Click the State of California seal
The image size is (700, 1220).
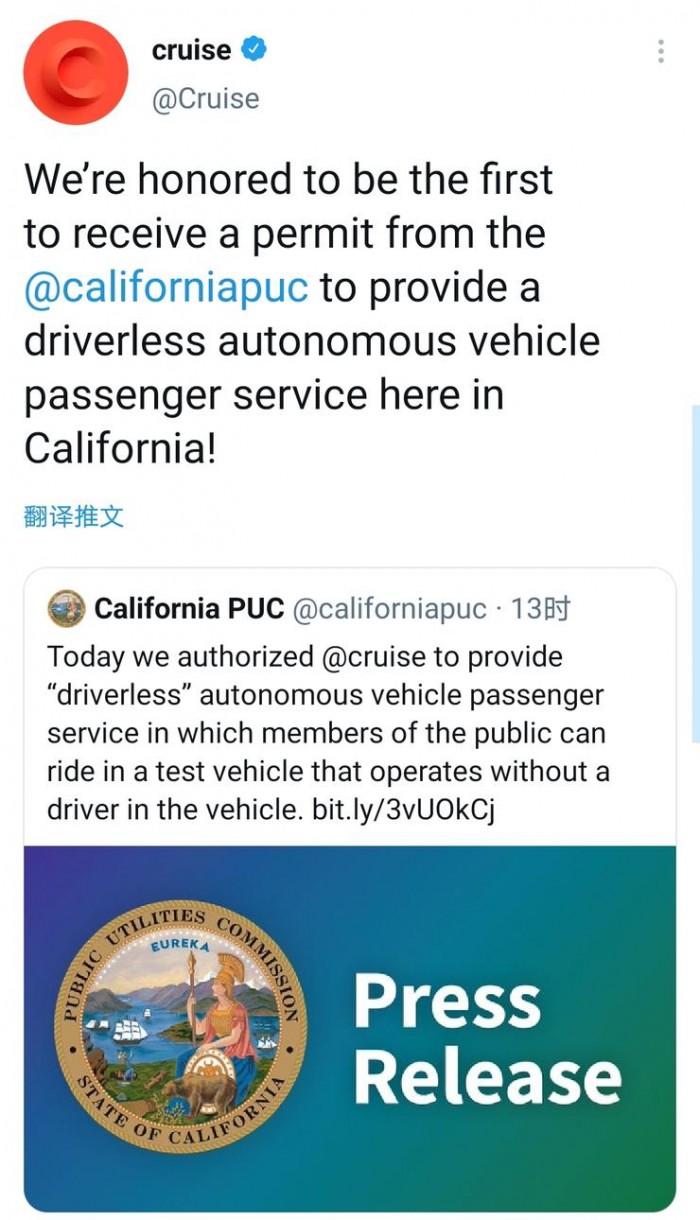(181, 1030)
